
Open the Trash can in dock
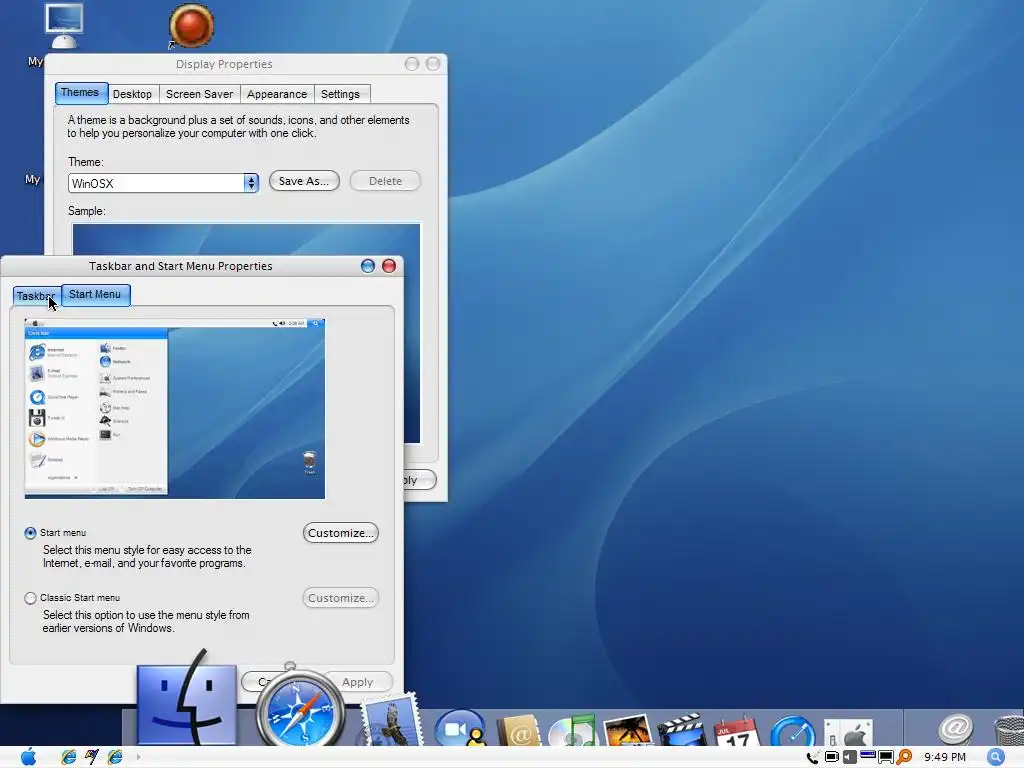click(x=1009, y=731)
